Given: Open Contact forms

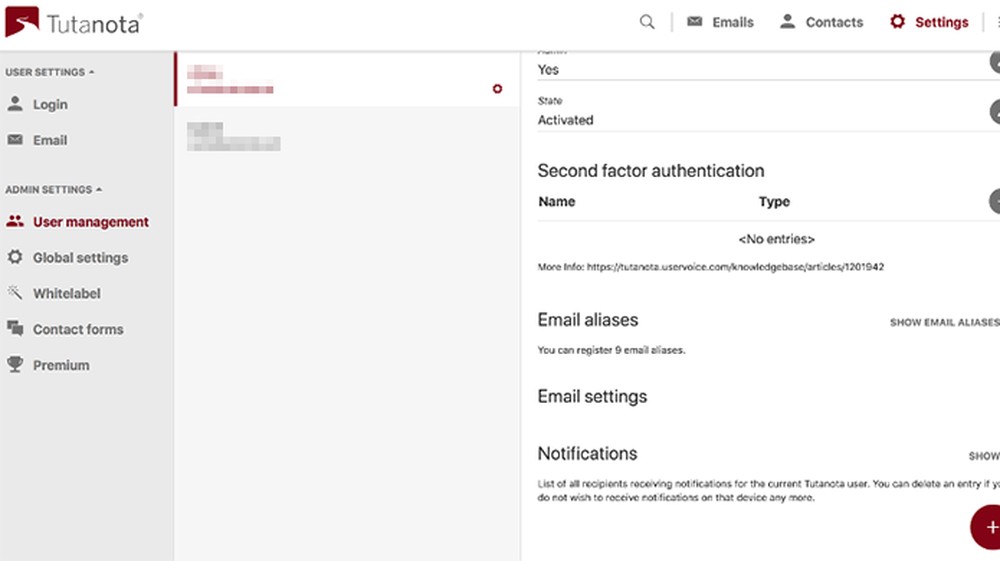Looking at the screenshot, I should point(77,329).
